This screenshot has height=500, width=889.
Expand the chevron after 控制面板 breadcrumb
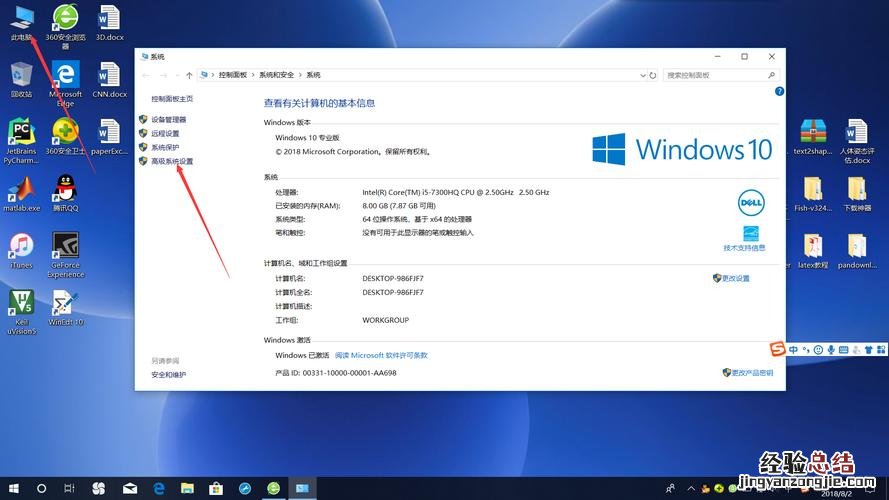pyautogui.click(x=253, y=75)
